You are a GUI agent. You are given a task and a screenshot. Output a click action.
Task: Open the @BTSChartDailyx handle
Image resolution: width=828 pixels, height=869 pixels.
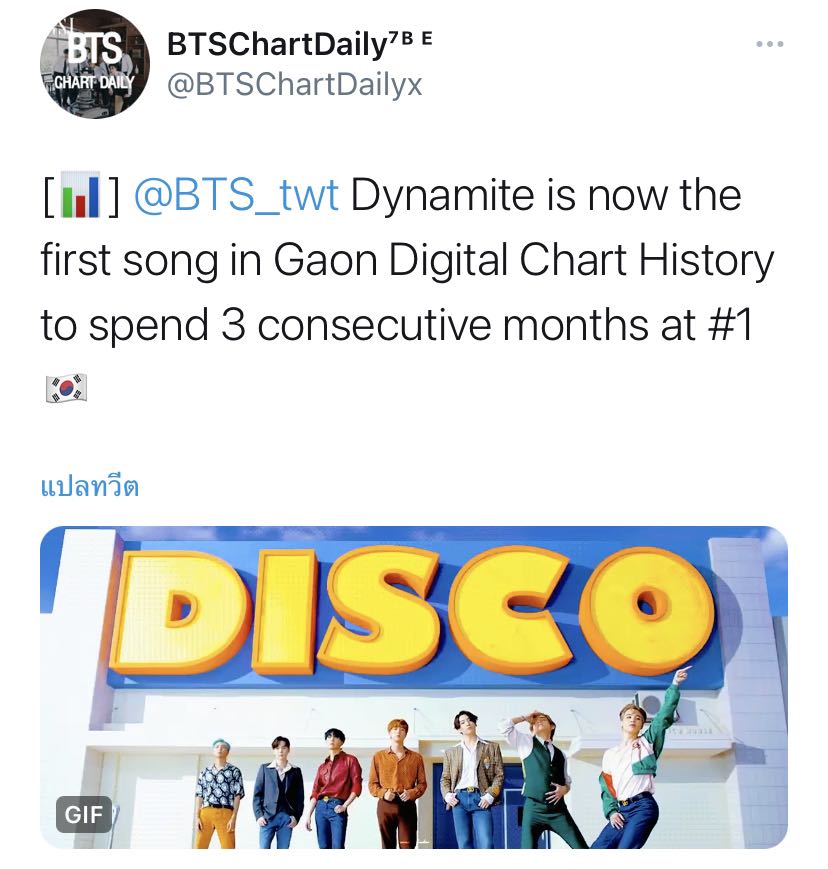(294, 85)
